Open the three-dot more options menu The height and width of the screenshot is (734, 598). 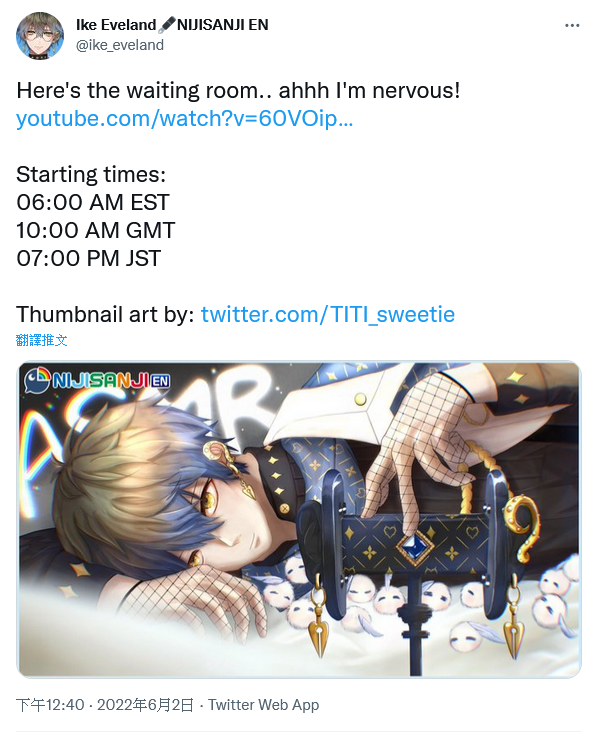point(572,25)
